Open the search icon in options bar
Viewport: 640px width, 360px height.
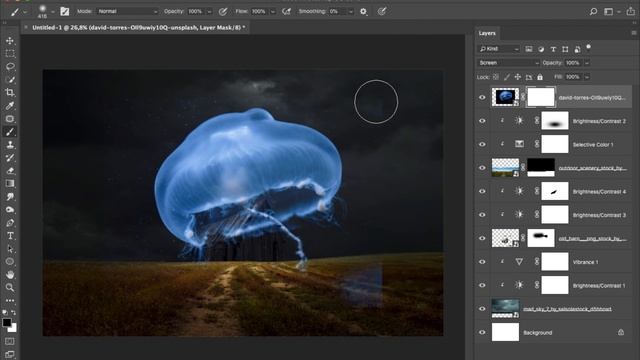(593, 11)
